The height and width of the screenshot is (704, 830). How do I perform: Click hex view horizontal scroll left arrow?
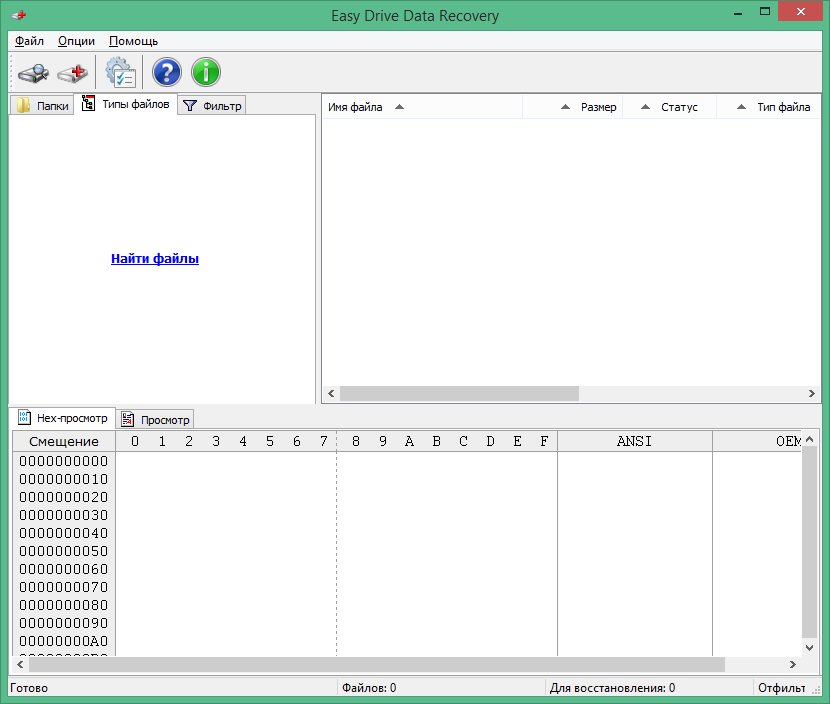coord(20,664)
